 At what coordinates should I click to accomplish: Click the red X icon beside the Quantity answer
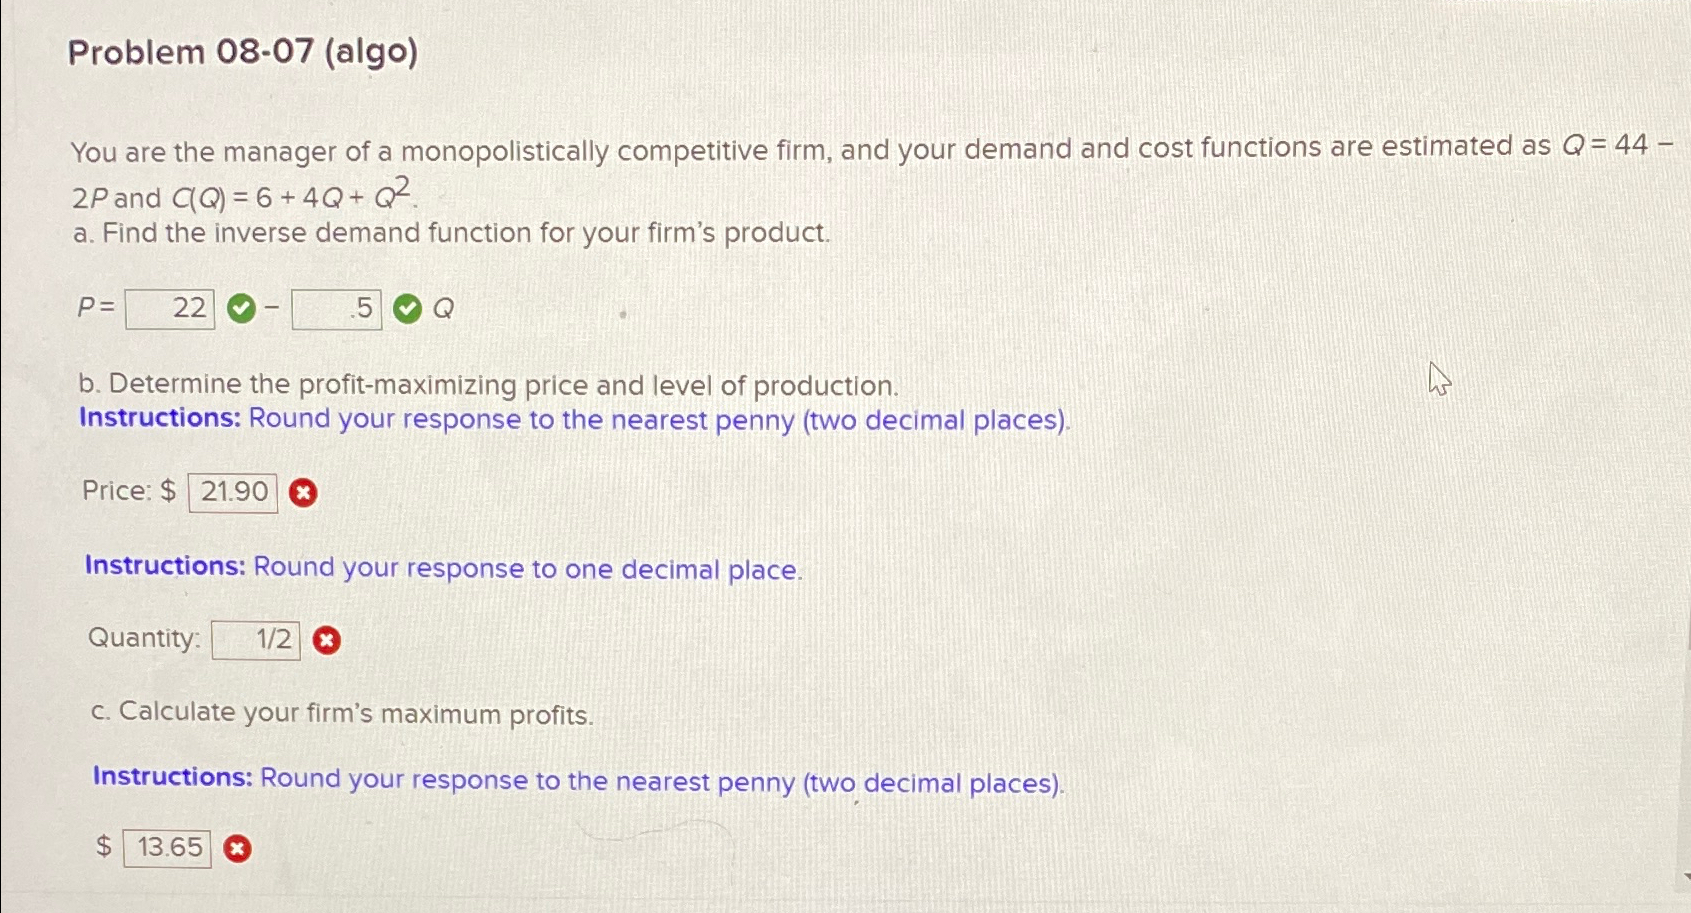coord(327,639)
